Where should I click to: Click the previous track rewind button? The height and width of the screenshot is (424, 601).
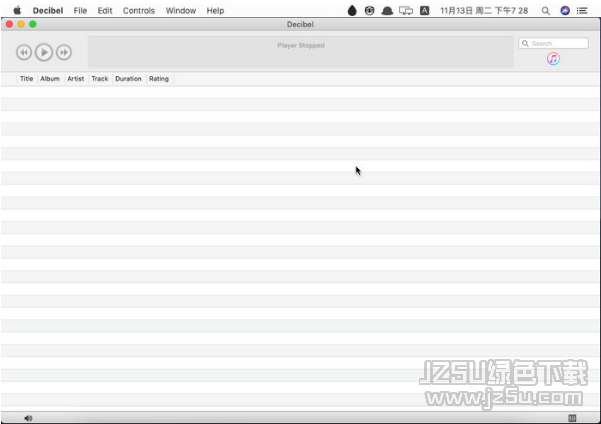pyautogui.click(x=24, y=52)
